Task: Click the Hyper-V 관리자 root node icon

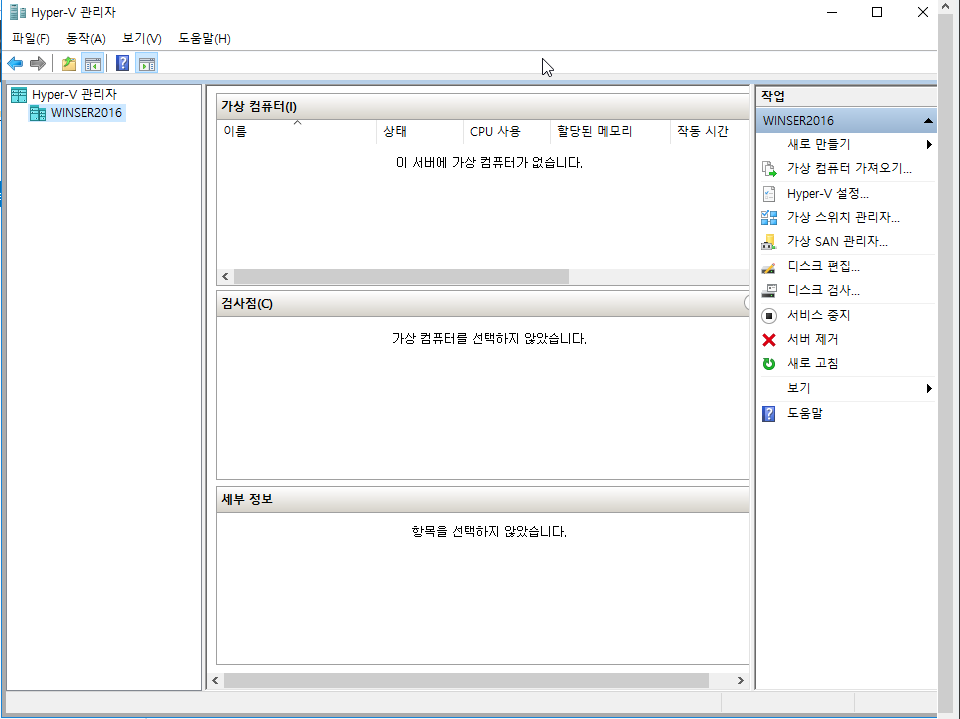Action: (x=19, y=94)
